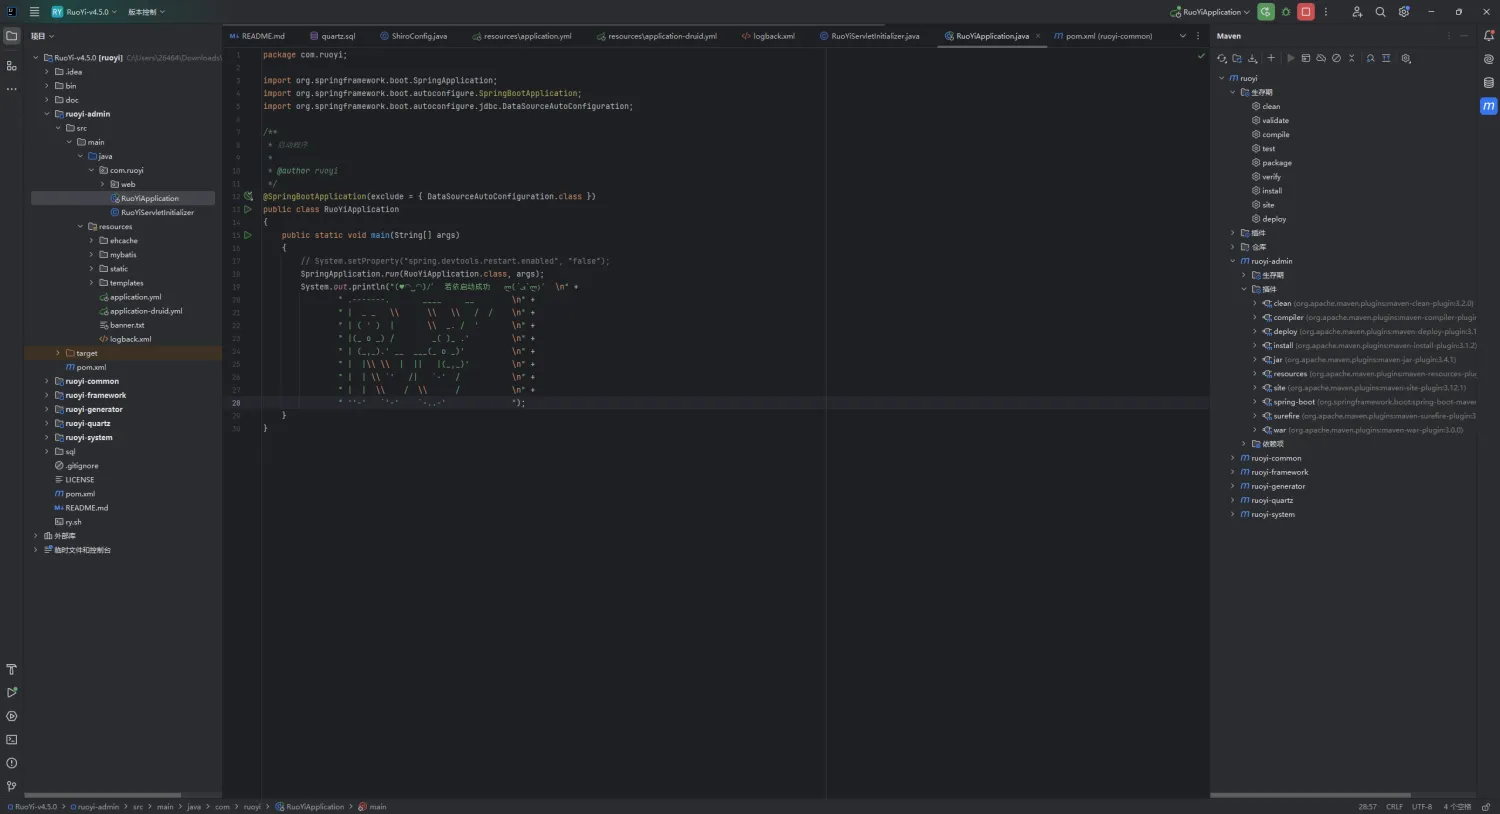
Task: Open Notifications bell in right sidebar
Action: tap(1488, 36)
